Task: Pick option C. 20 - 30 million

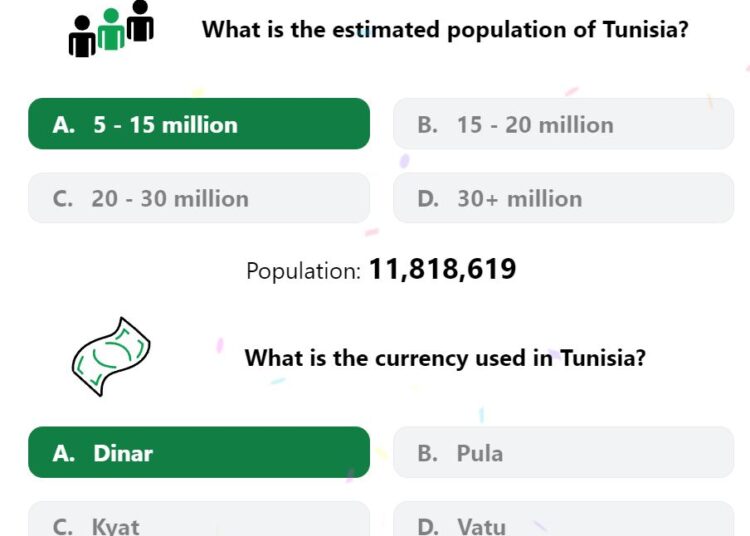Action: (x=199, y=198)
